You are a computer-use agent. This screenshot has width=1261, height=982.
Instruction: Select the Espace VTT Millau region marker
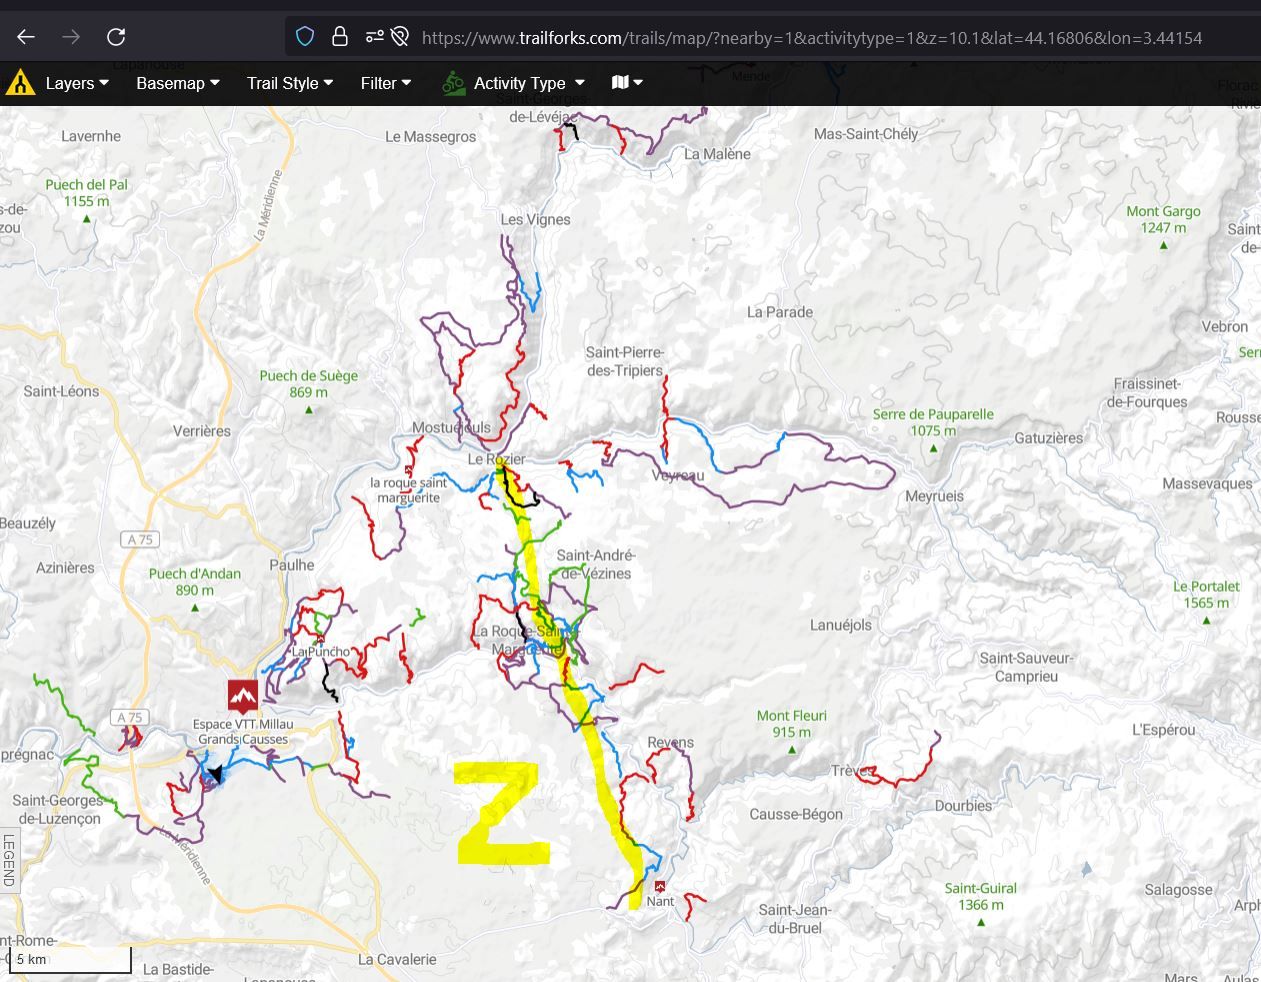[242, 694]
